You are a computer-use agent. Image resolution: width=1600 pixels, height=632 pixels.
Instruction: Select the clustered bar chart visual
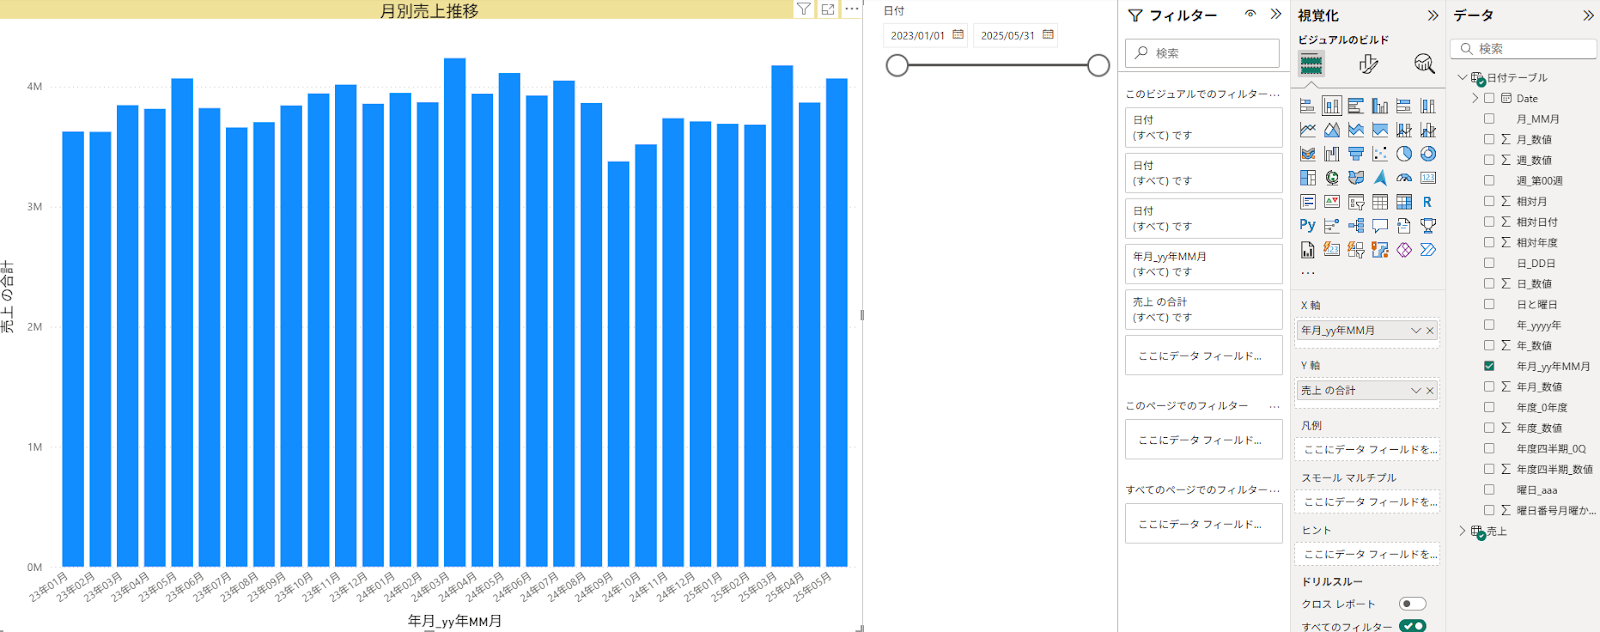[x=1356, y=106]
